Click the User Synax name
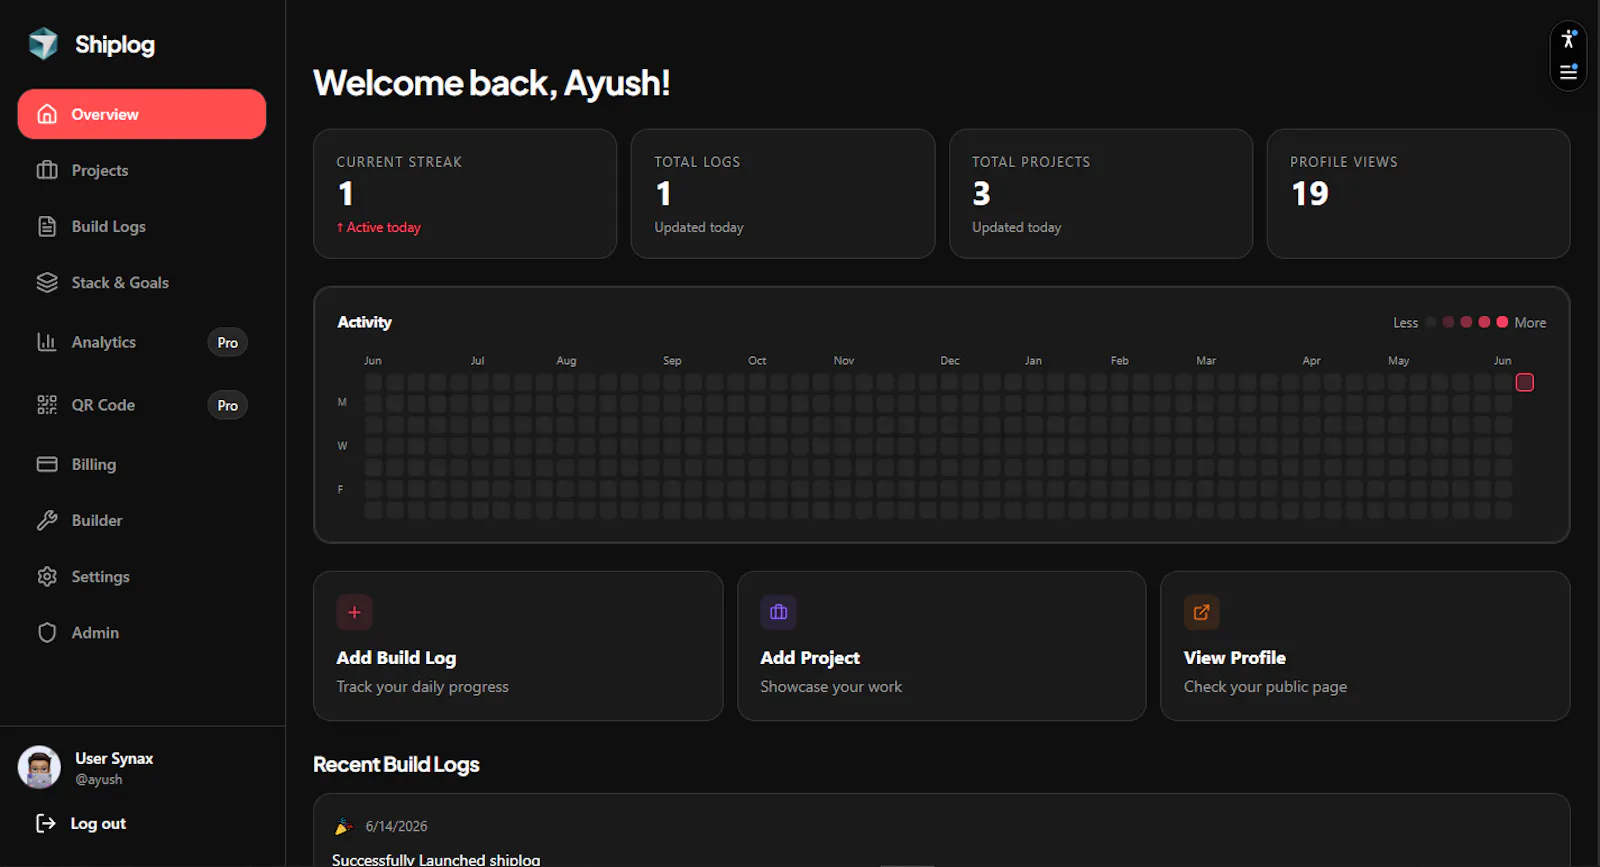This screenshot has height=867, width=1600. pyautogui.click(x=114, y=758)
